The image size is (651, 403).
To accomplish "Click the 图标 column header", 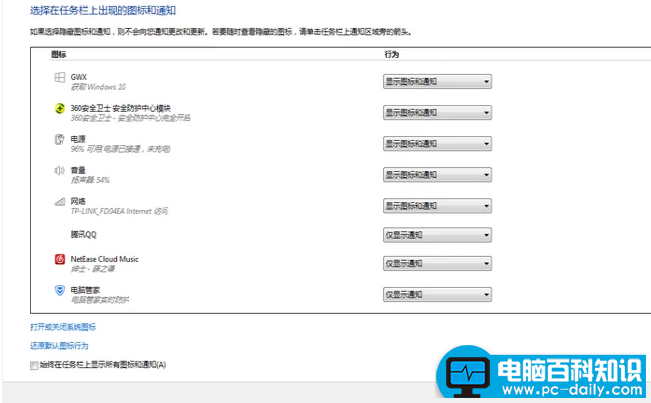I will [x=59, y=54].
